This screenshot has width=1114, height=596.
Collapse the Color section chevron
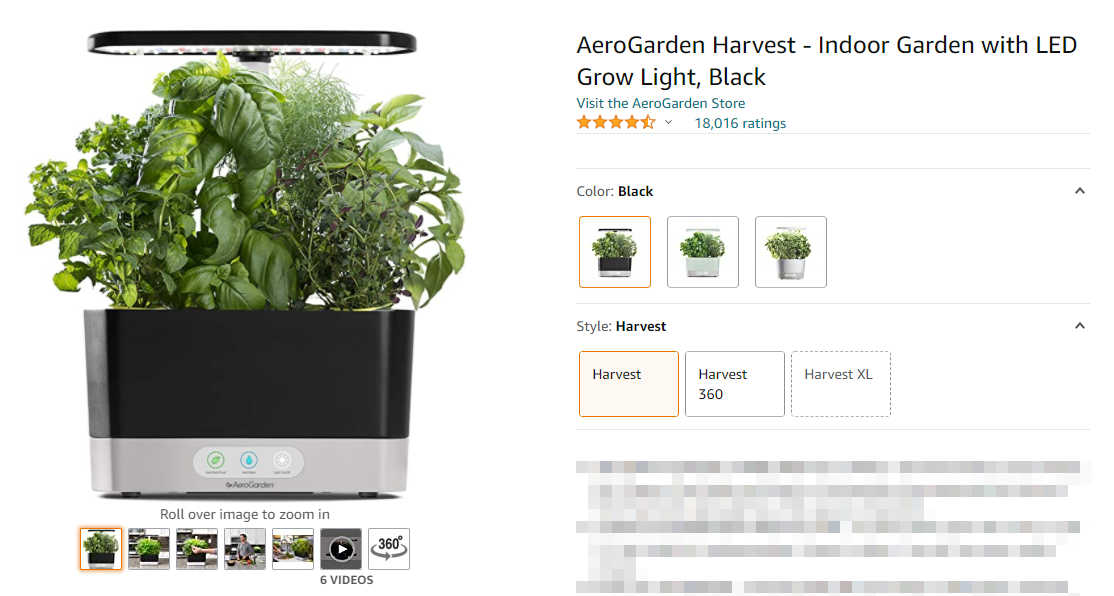(x=1080, y=190)
